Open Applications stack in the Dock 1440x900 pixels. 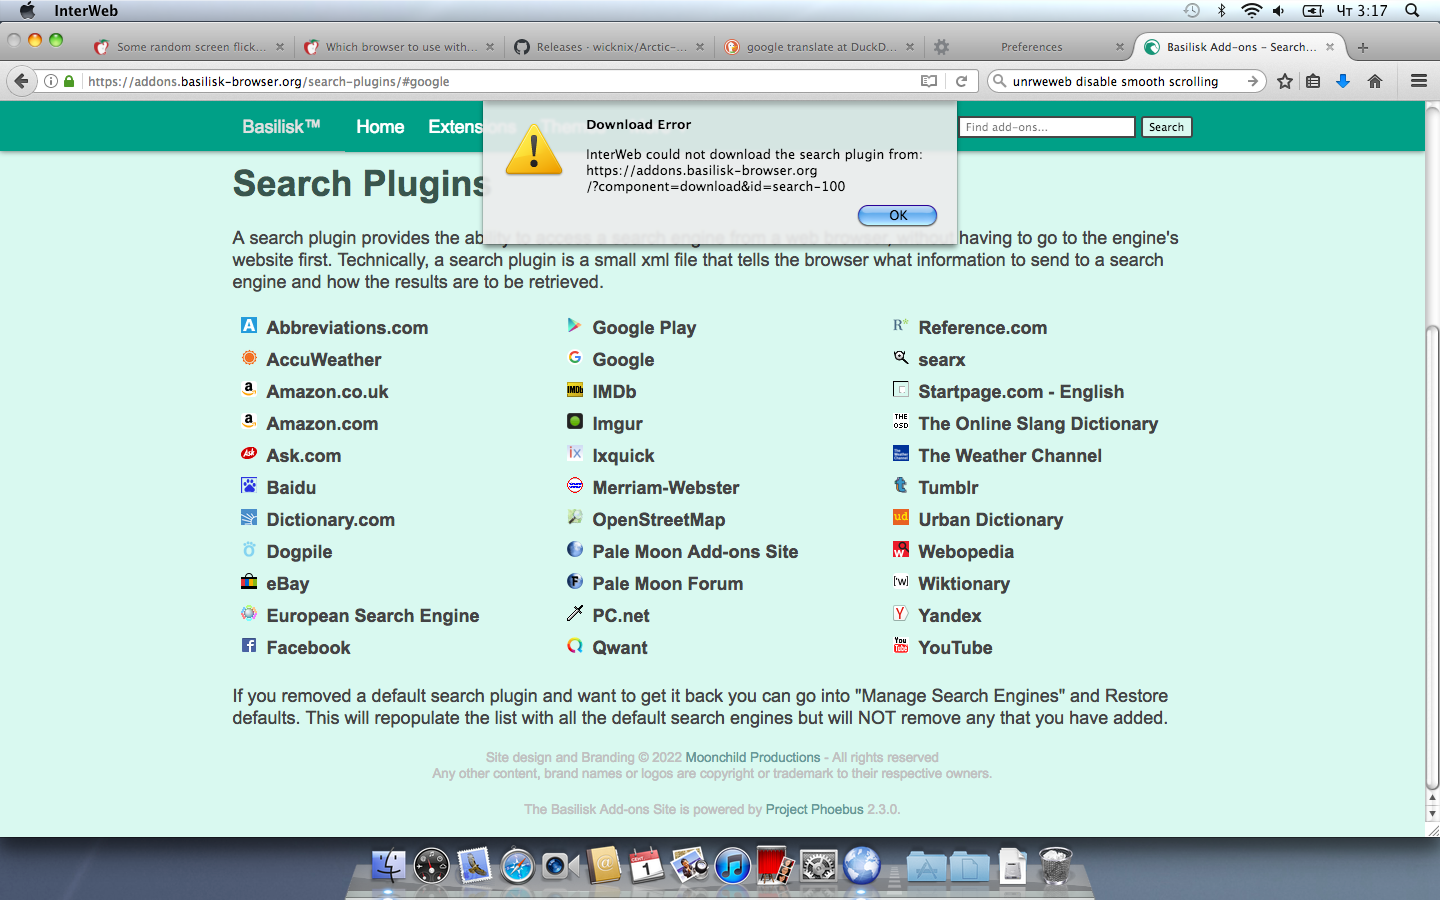(926, 866)
